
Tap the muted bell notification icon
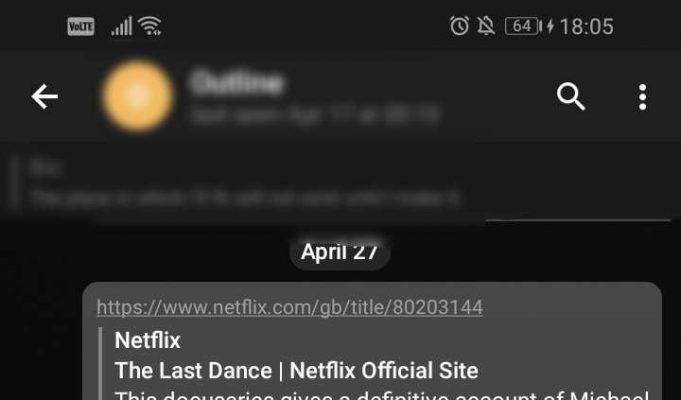[x=486, y=26]
